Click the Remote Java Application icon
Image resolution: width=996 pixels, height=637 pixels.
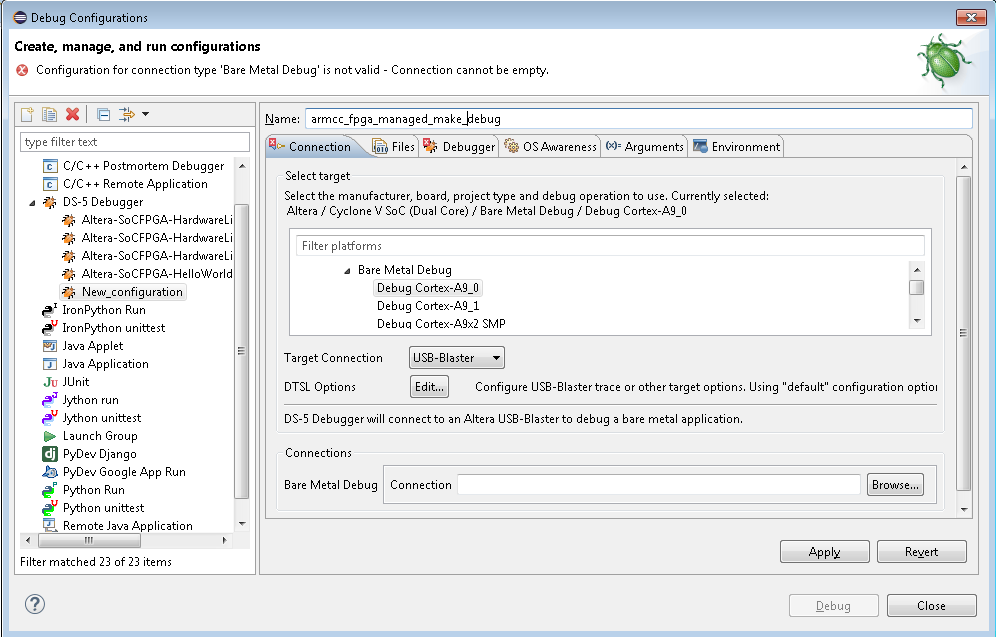coord(50,525)
